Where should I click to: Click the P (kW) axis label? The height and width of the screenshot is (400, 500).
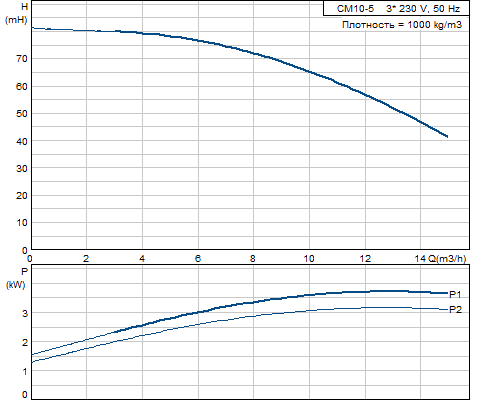[x=16, y=278]
